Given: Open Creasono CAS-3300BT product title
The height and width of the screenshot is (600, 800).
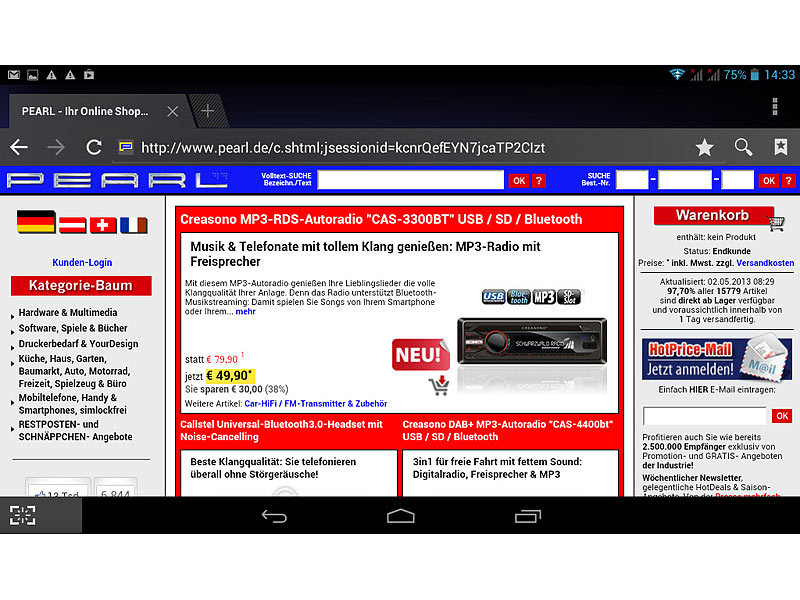Looking at the screenshot, I should (381, 219).
